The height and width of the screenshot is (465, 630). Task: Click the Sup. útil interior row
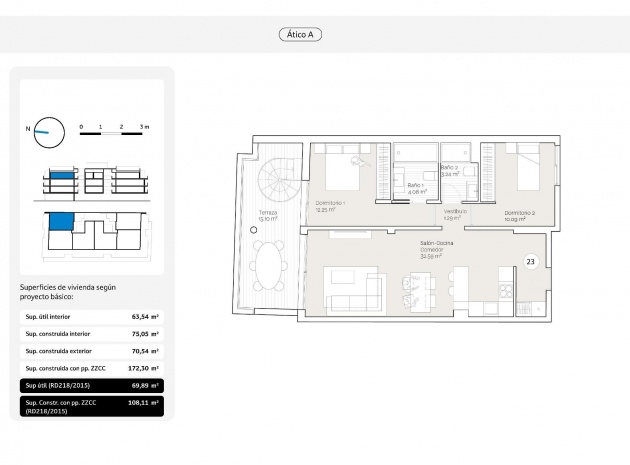pos(91,316)
